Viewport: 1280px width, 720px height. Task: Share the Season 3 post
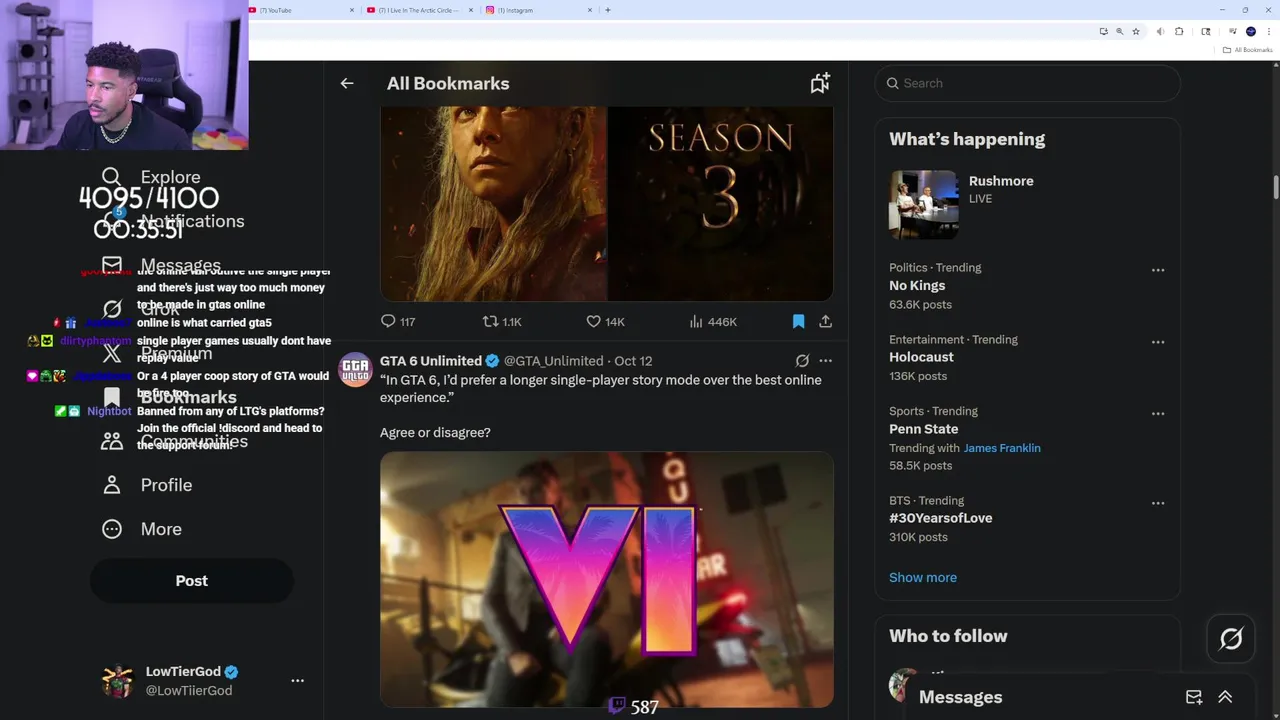coord(825,321)
